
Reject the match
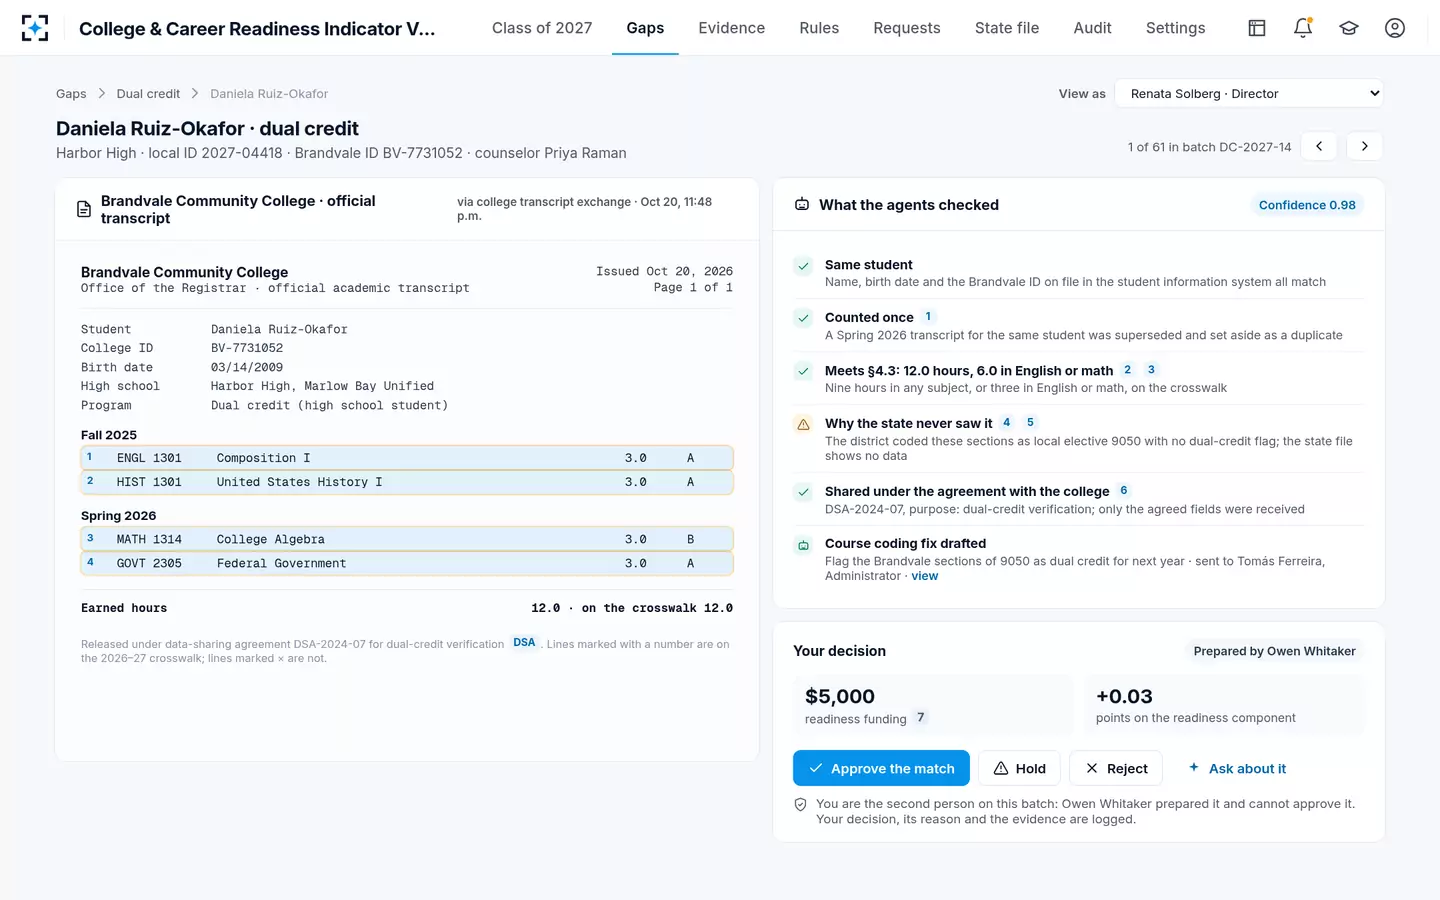(1116, 768)
